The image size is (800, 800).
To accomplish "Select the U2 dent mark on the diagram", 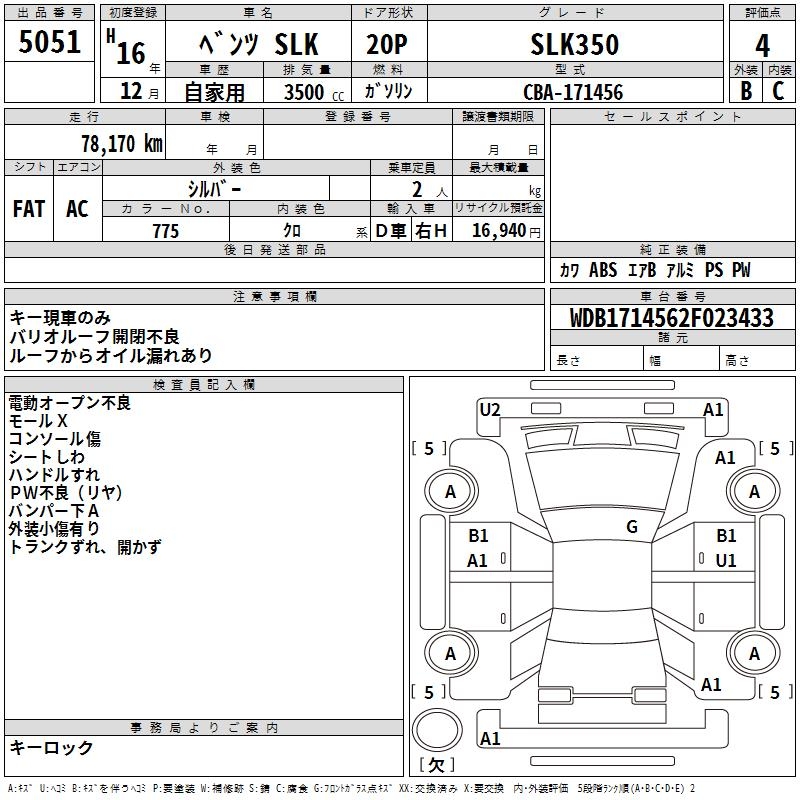I will coord(490,409).
